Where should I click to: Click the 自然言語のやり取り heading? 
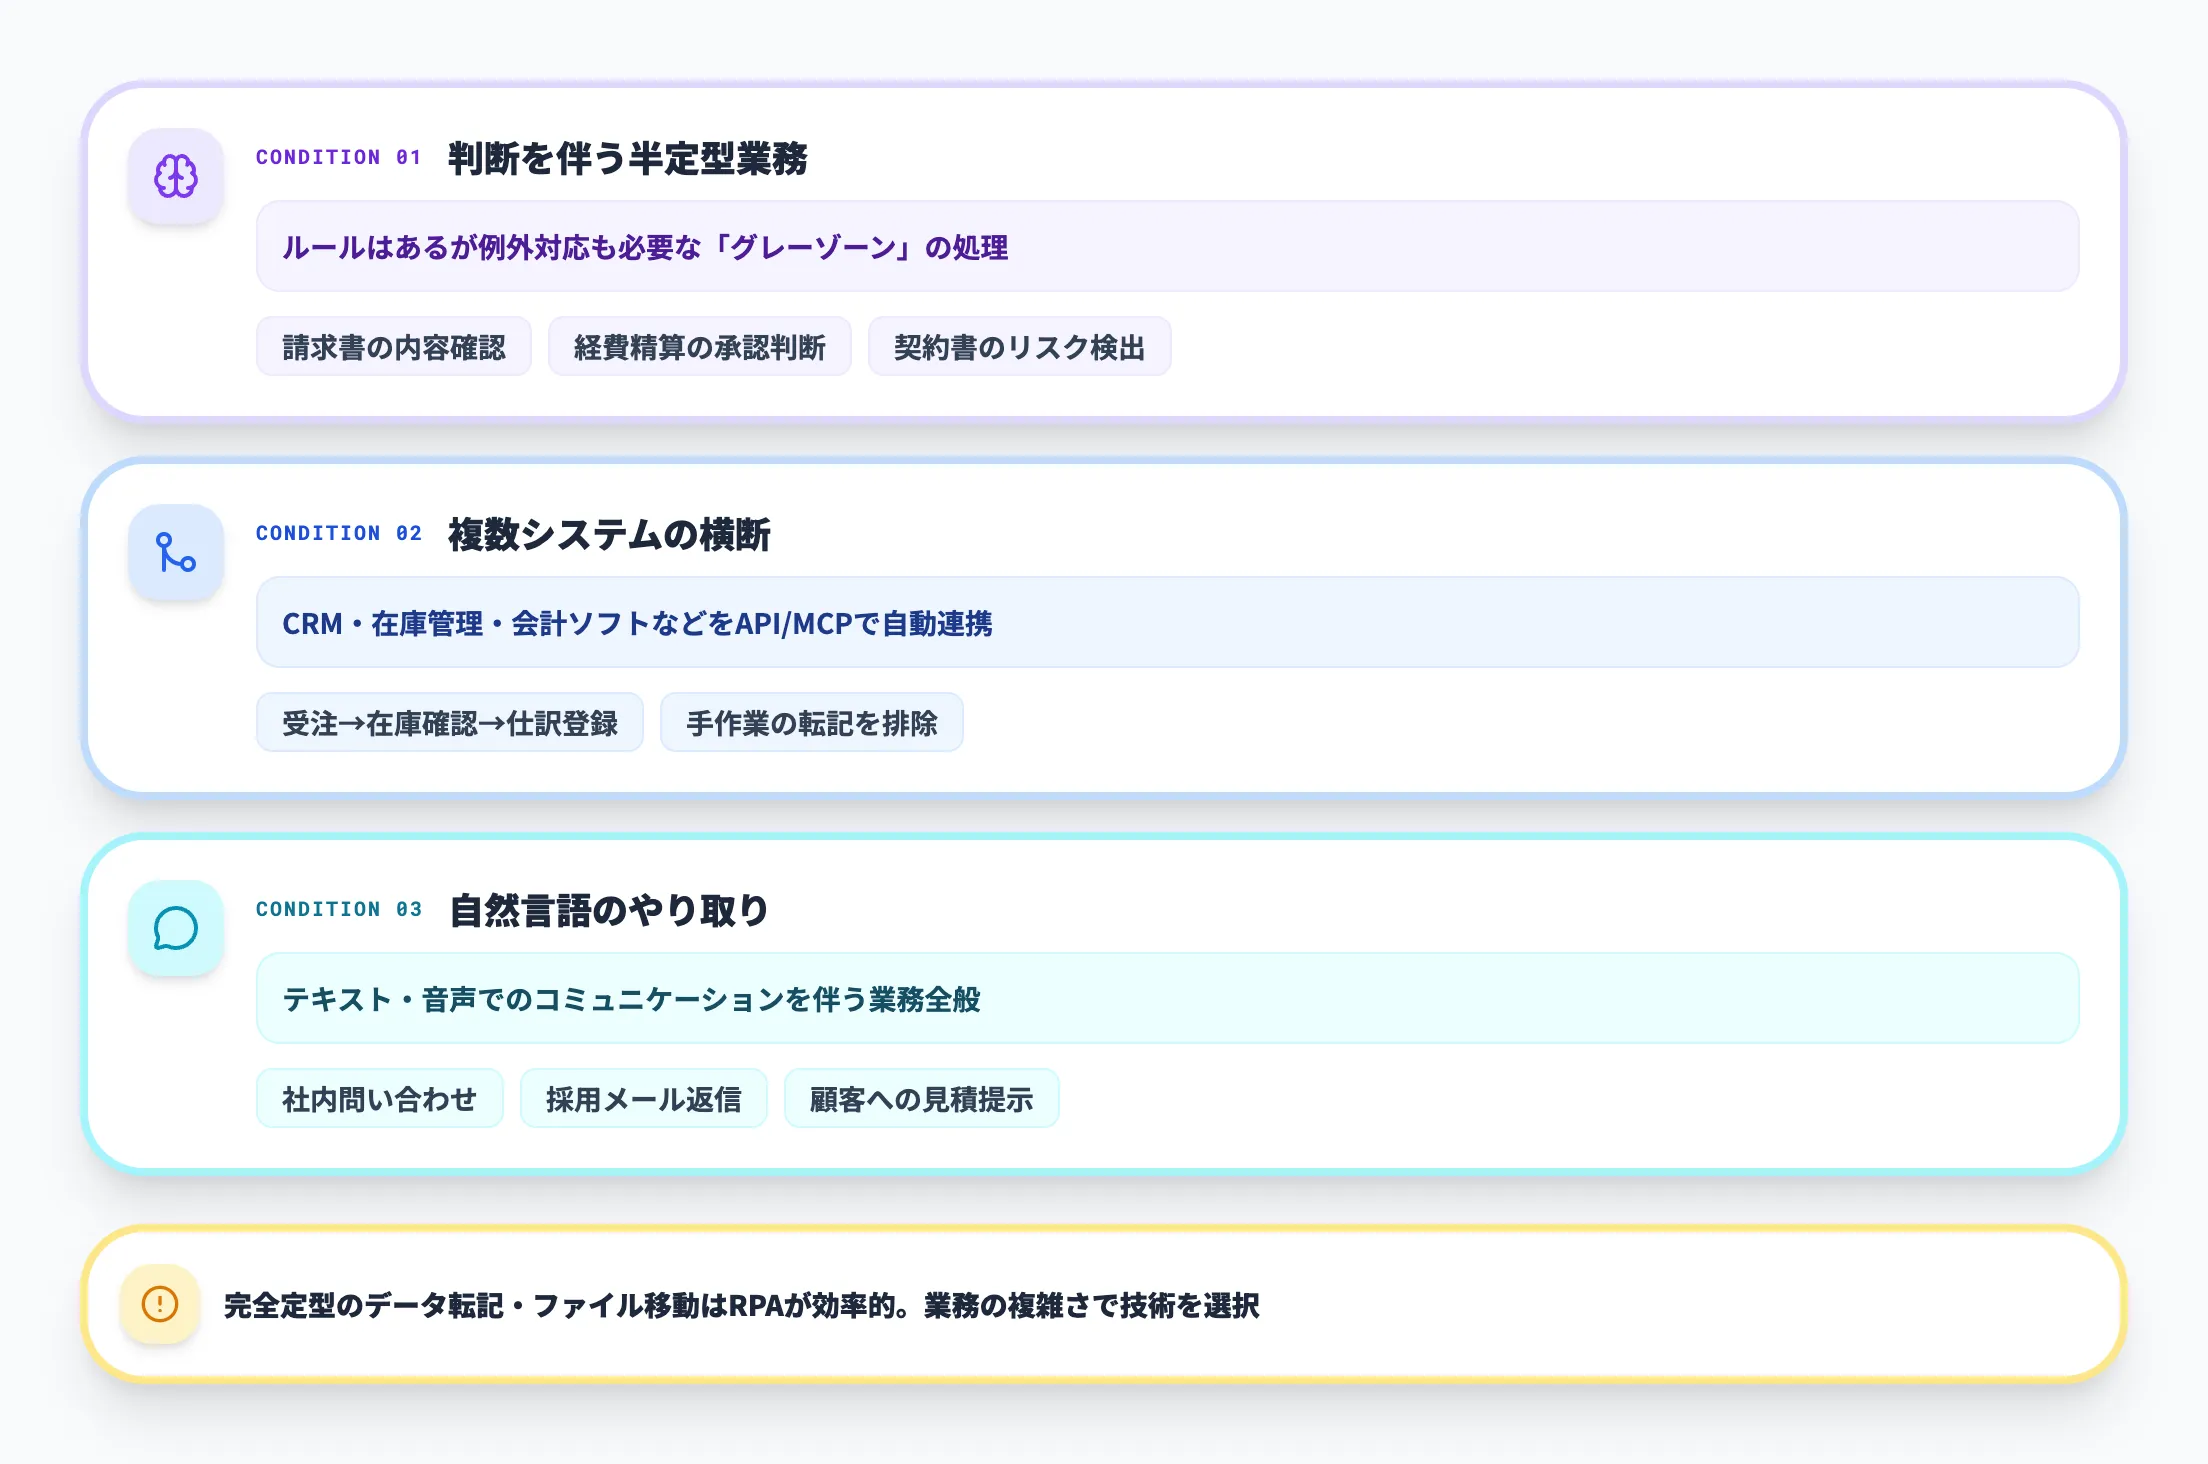609,910
